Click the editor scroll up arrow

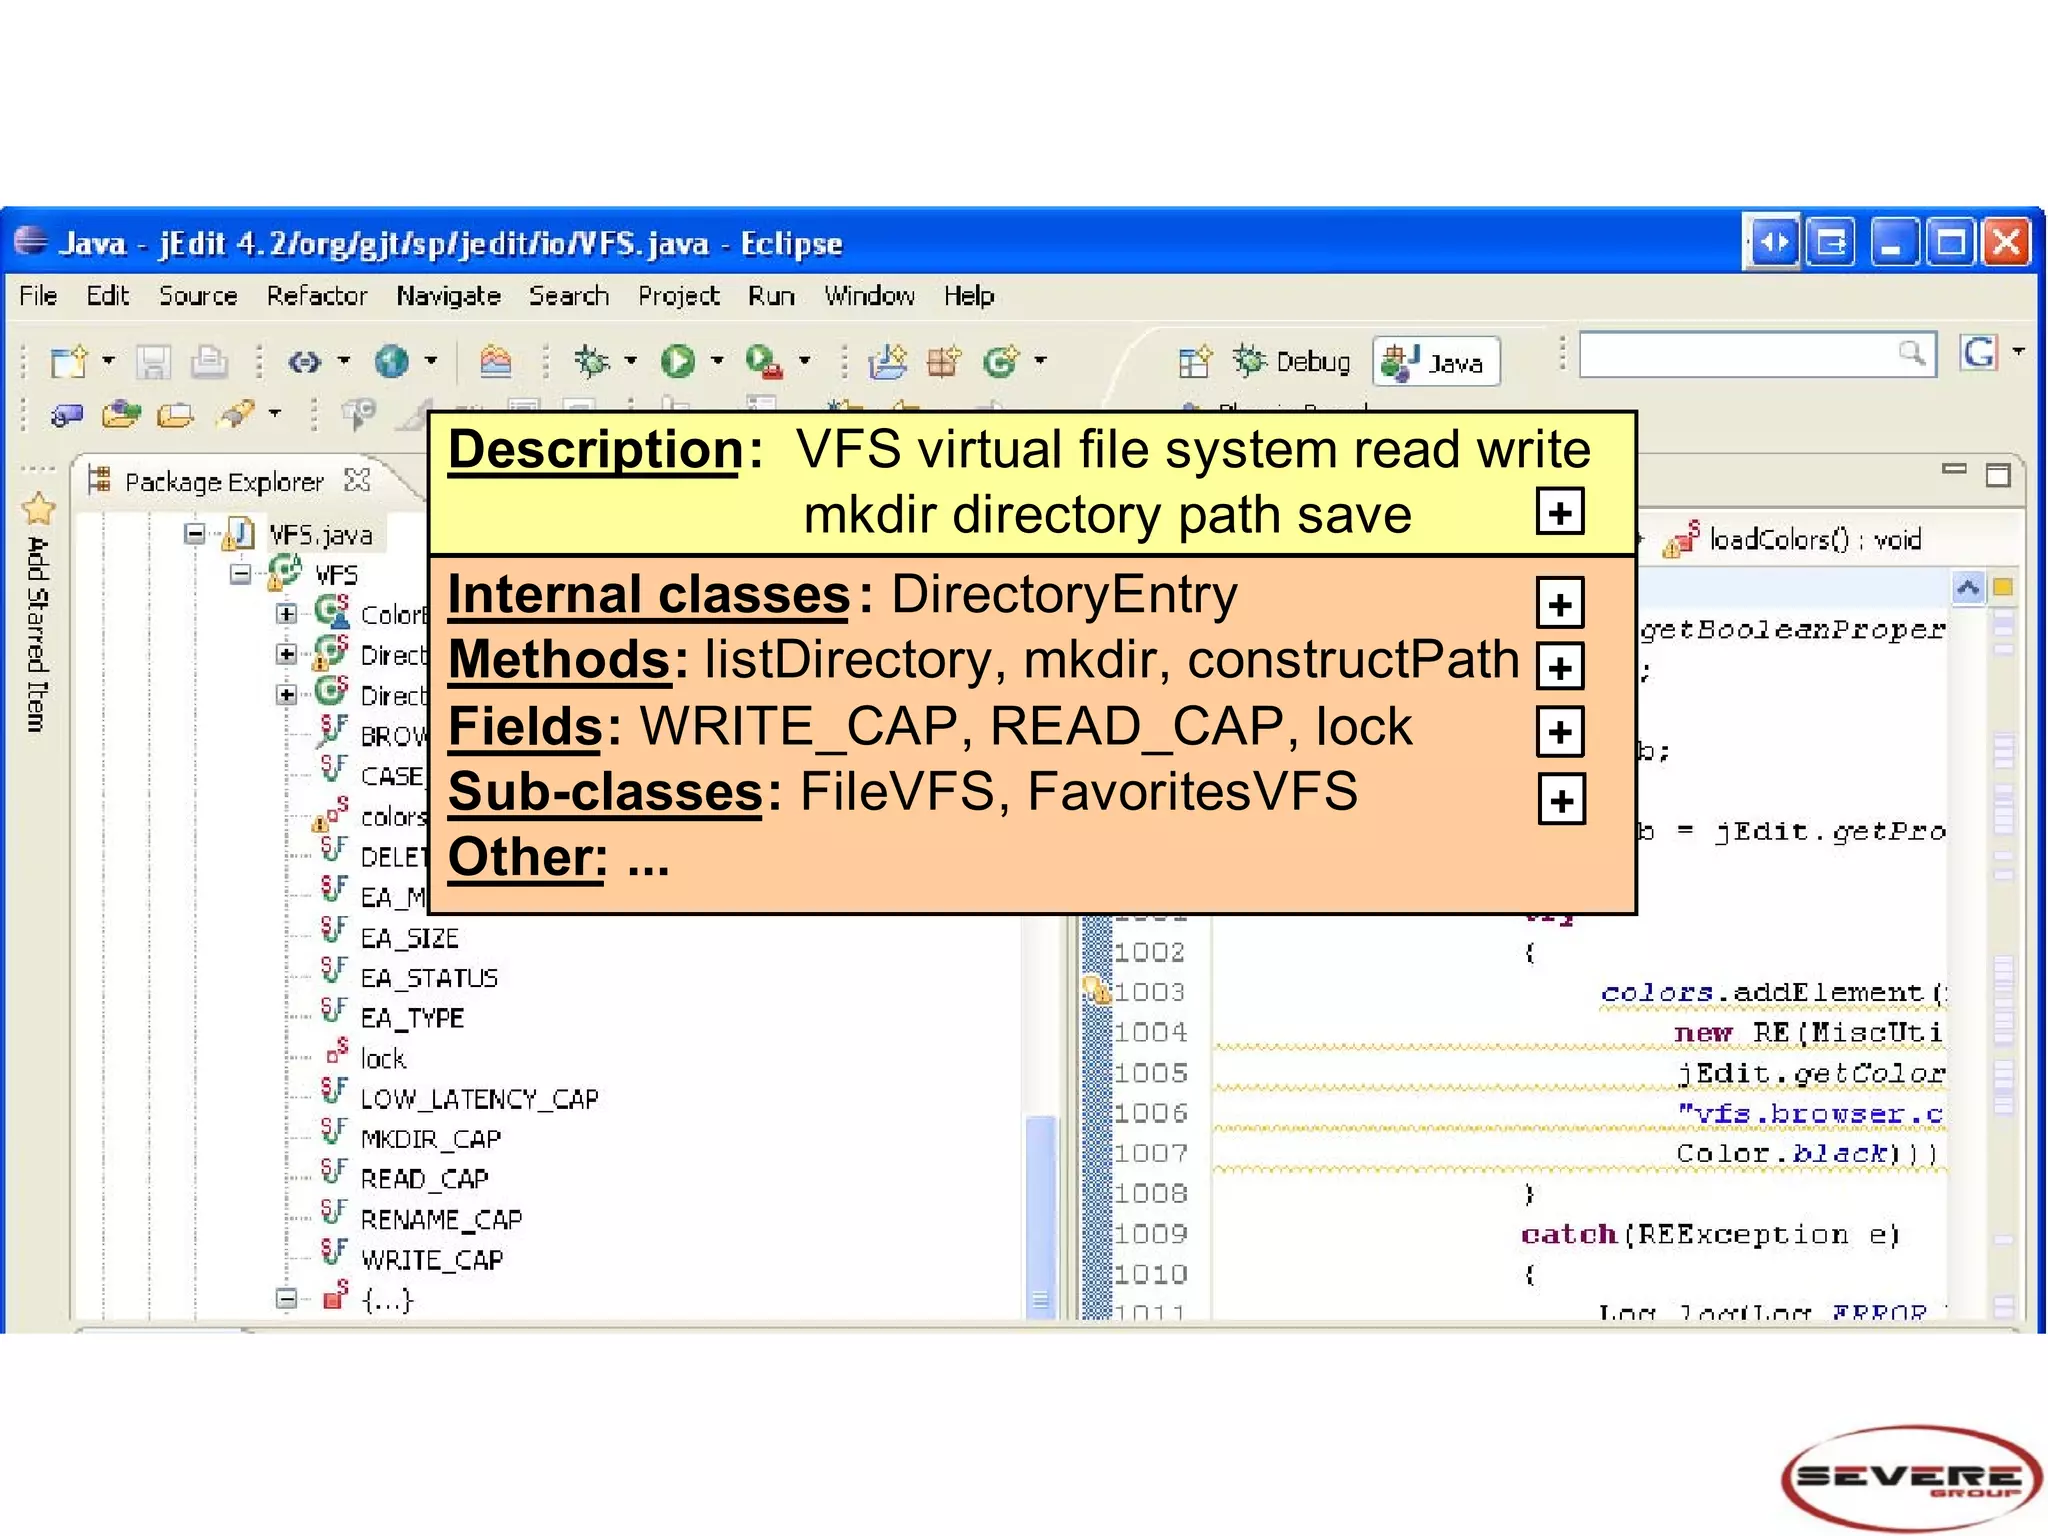pos(1968,587)
